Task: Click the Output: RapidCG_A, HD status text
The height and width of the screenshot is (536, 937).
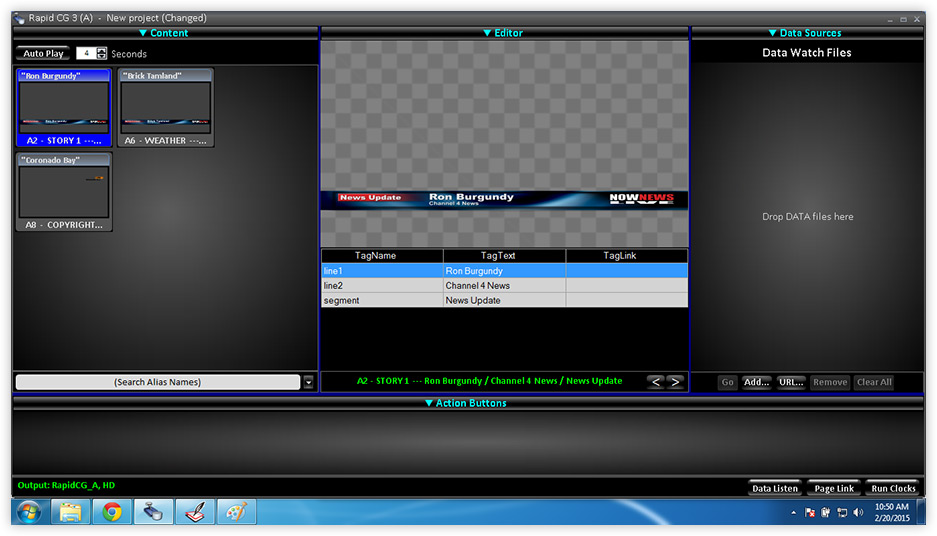Action: click(66, 485)
